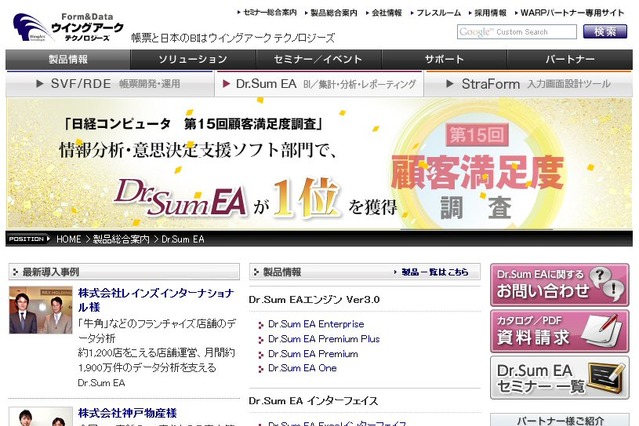639x426 pixels.
Task: Open 株式会社神戸物産様 case link
Action: (128, 413)
